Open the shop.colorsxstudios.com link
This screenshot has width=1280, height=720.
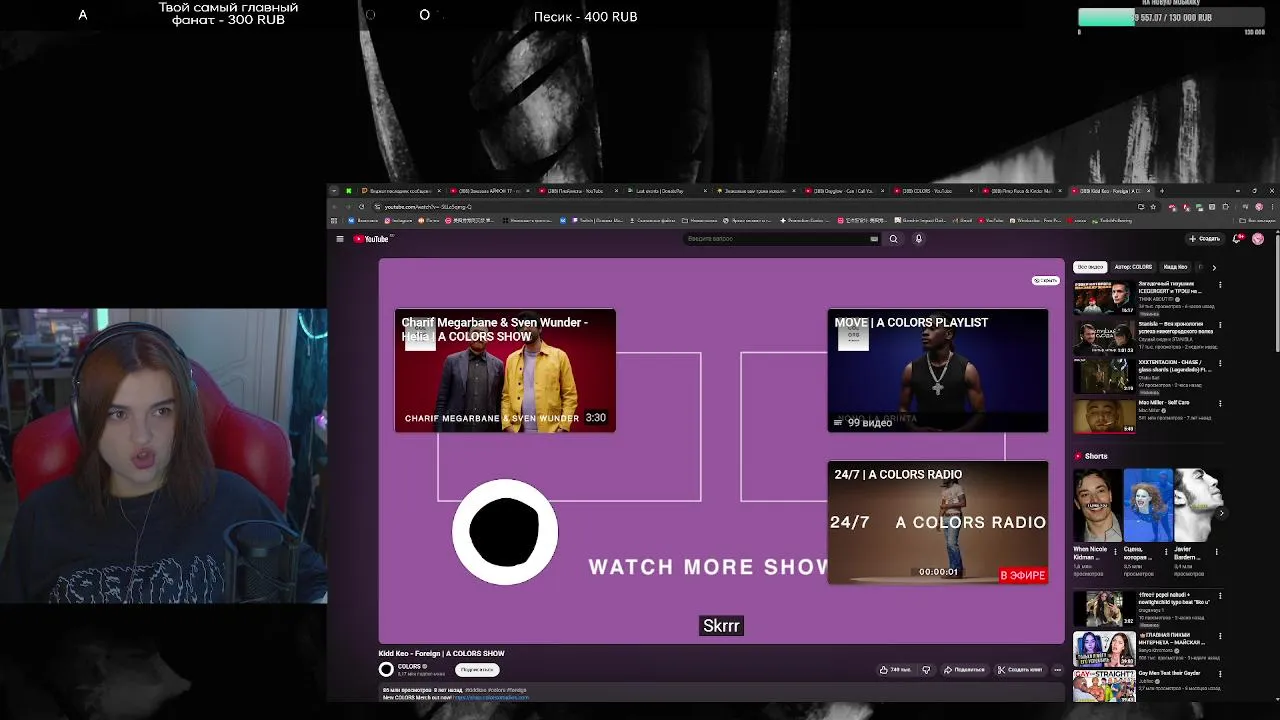[x=491, y=697]
